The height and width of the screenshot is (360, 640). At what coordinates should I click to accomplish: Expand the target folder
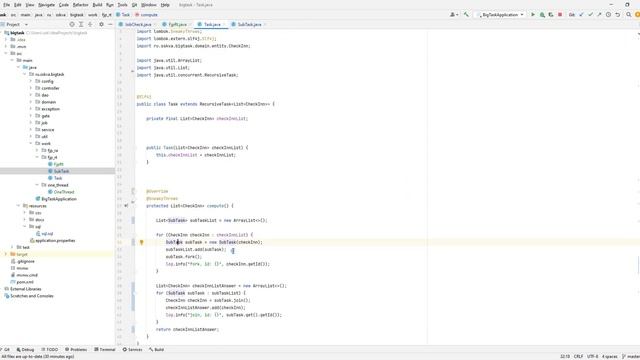click(x=6, y=254)
